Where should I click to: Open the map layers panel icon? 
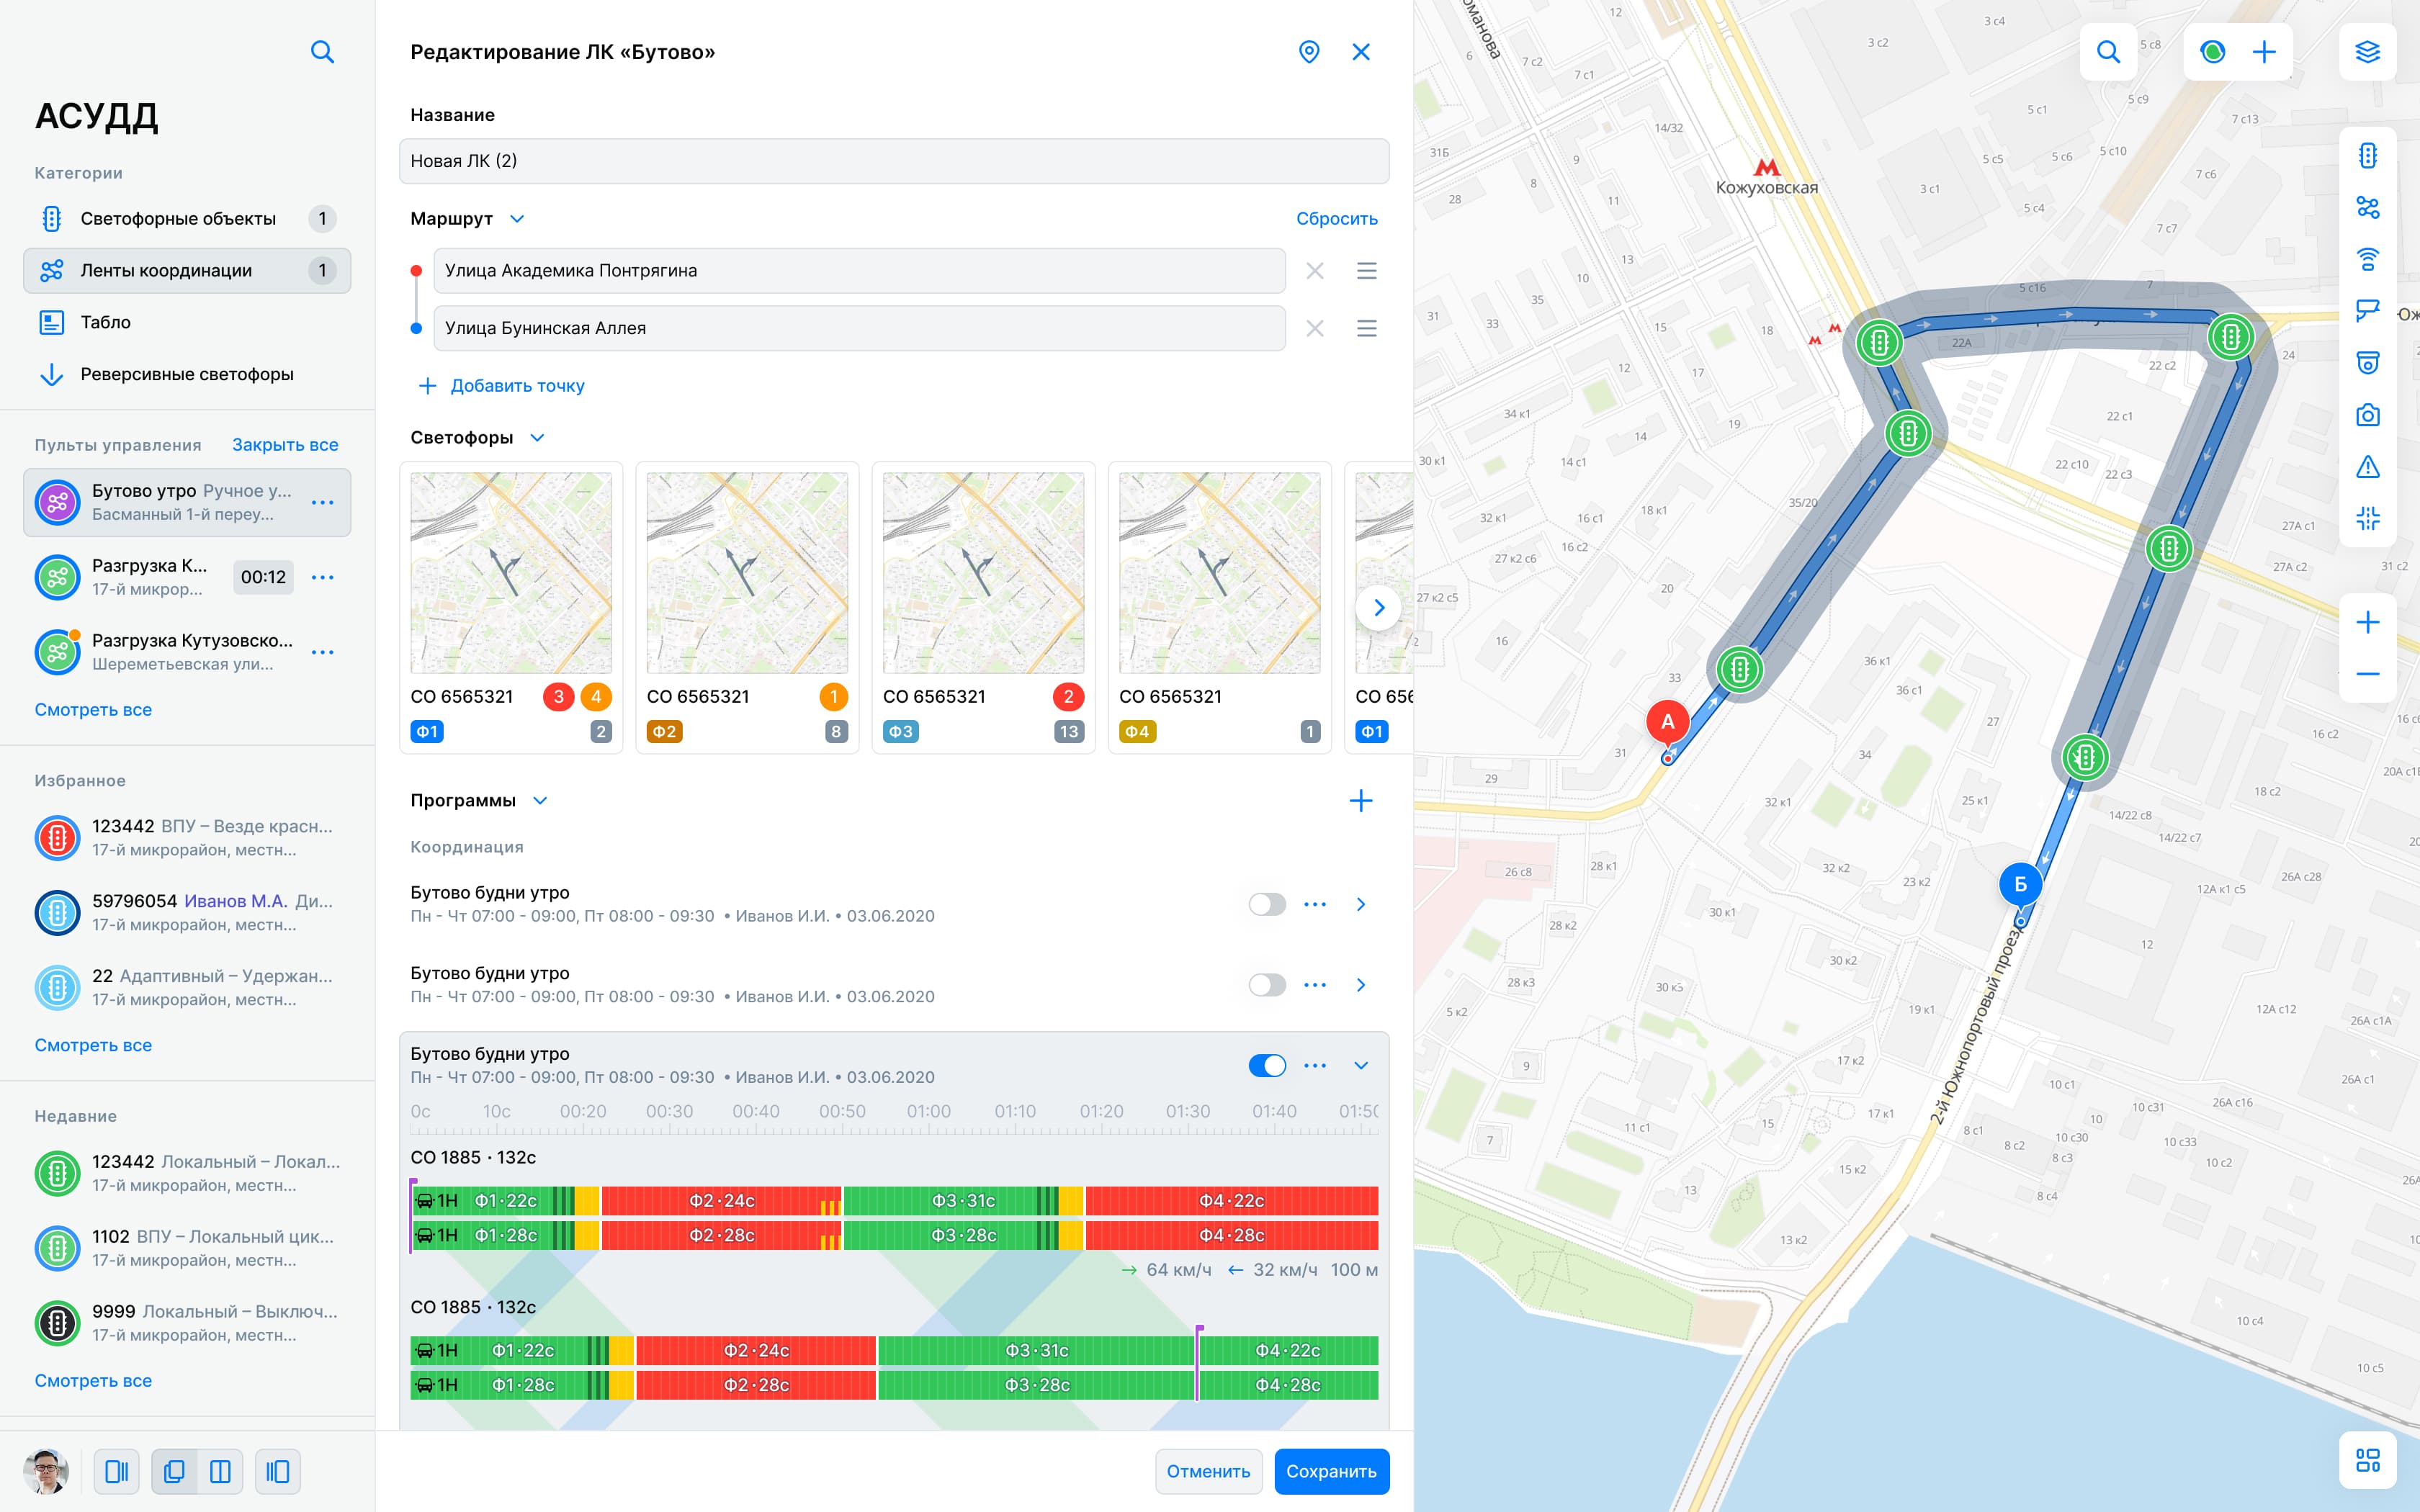2368,52
